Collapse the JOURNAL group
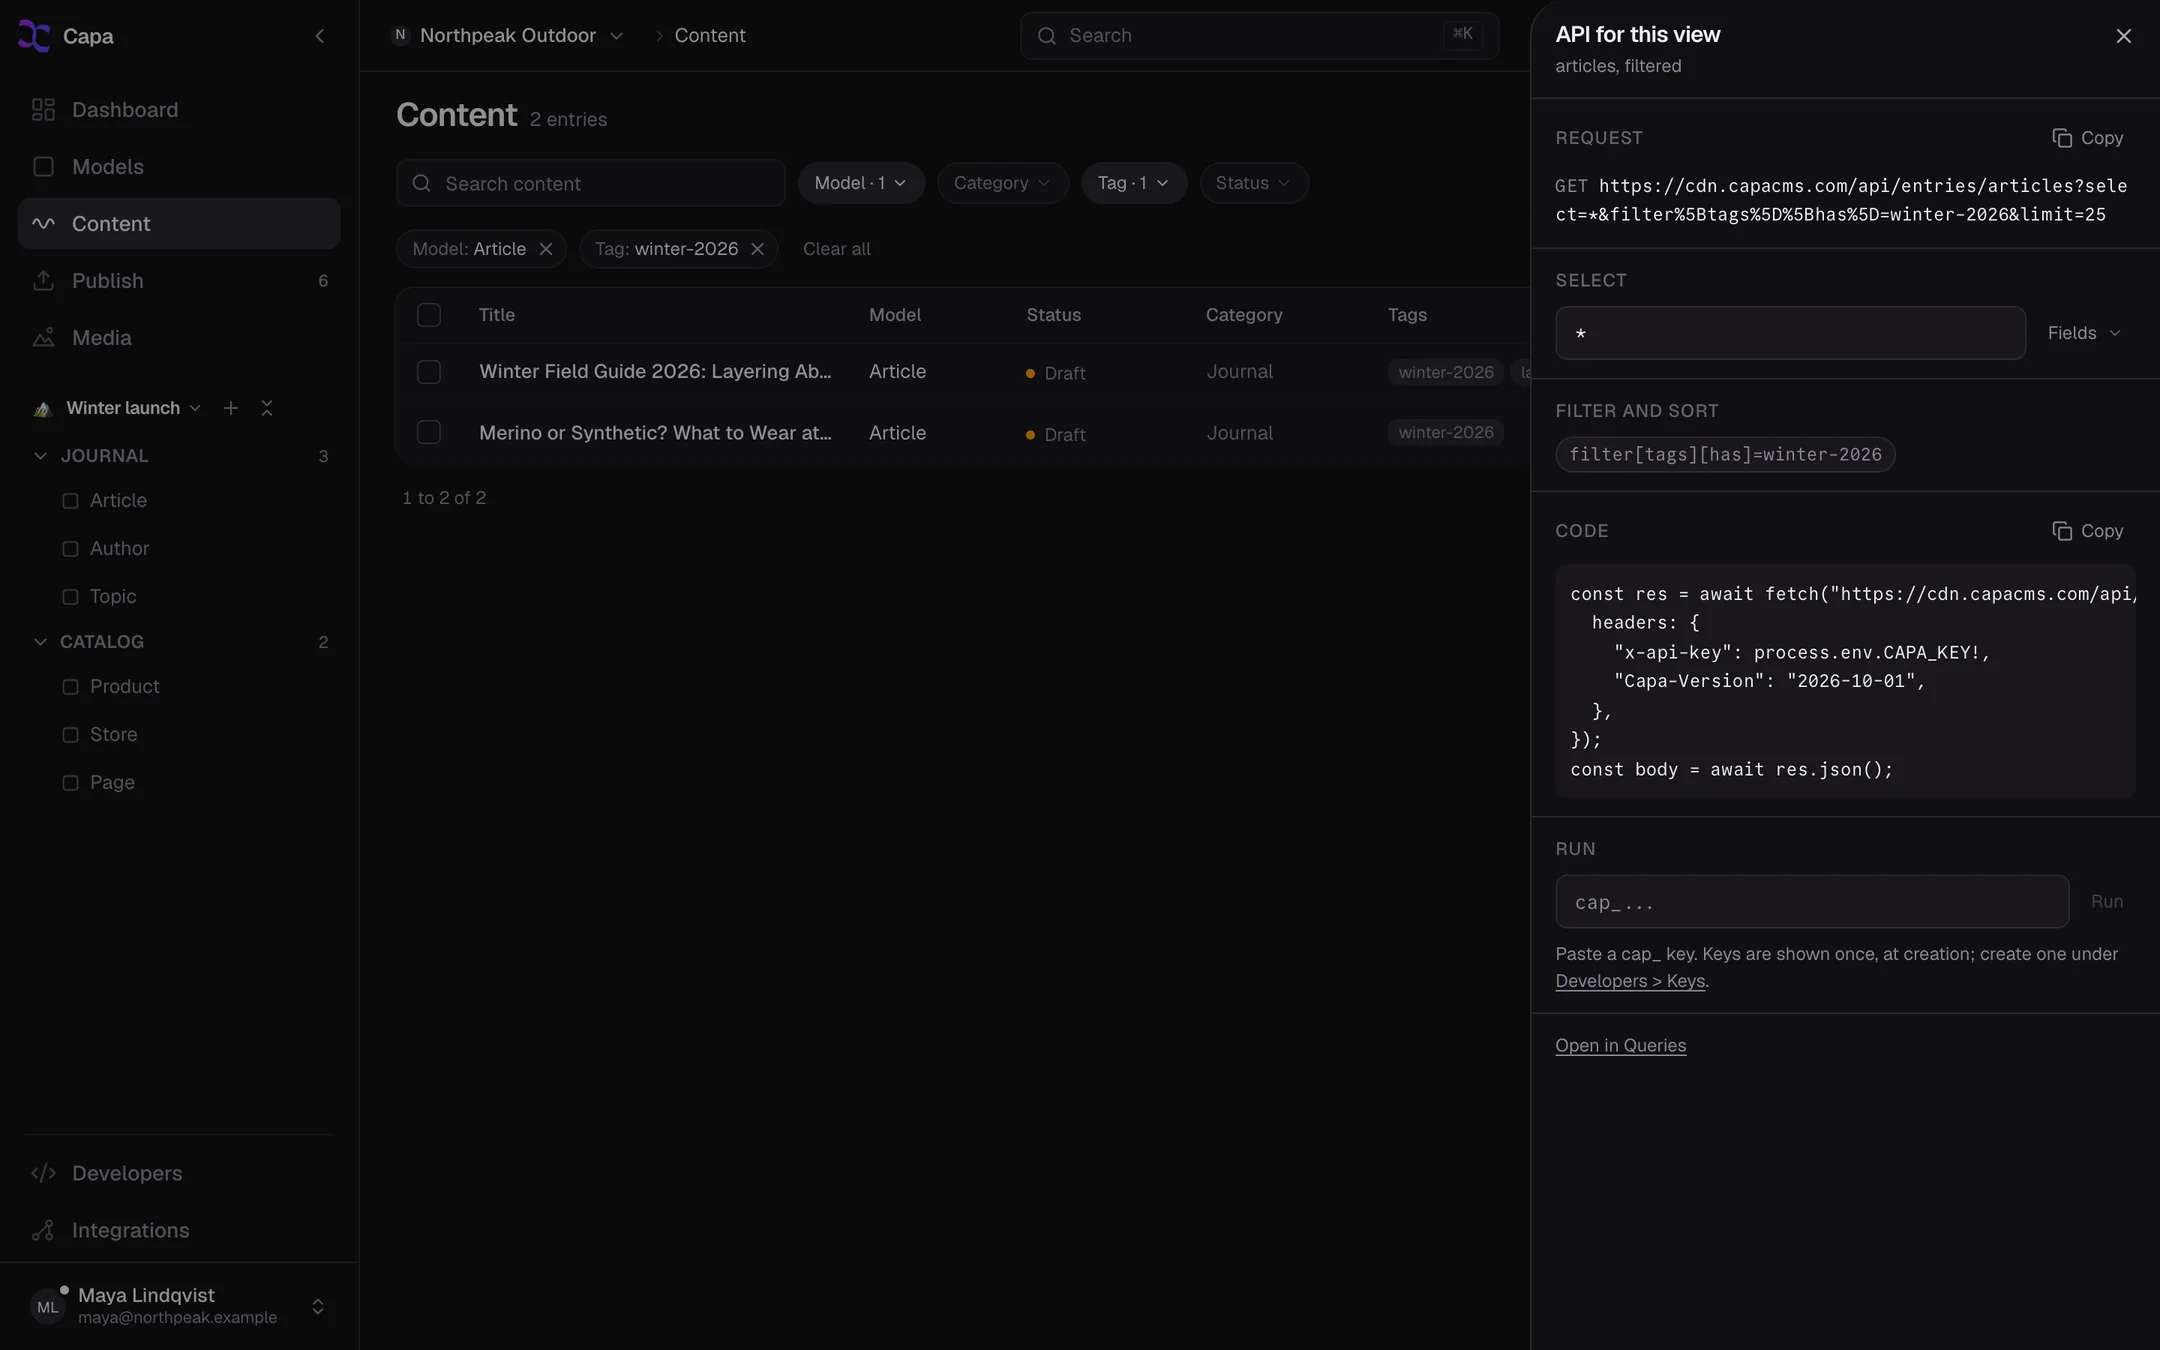 40,456
